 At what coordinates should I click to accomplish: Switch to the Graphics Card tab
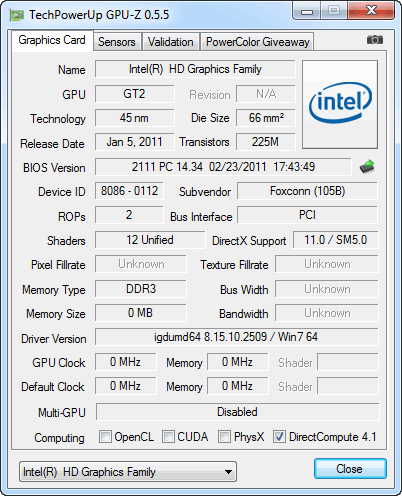tap(52, 41)
